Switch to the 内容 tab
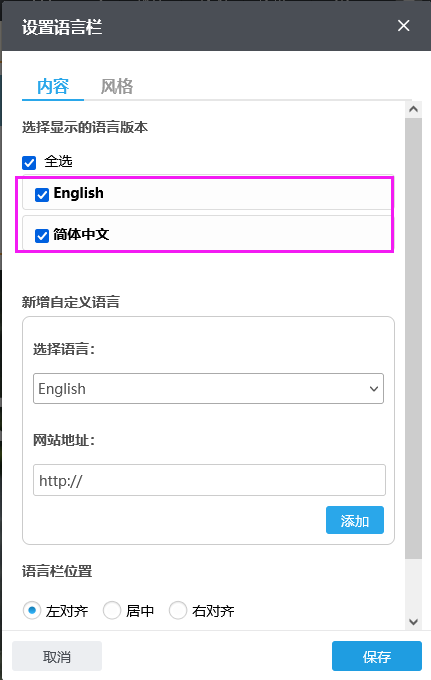The height and width of the screenshot is (680, 431). pos(53,86)
